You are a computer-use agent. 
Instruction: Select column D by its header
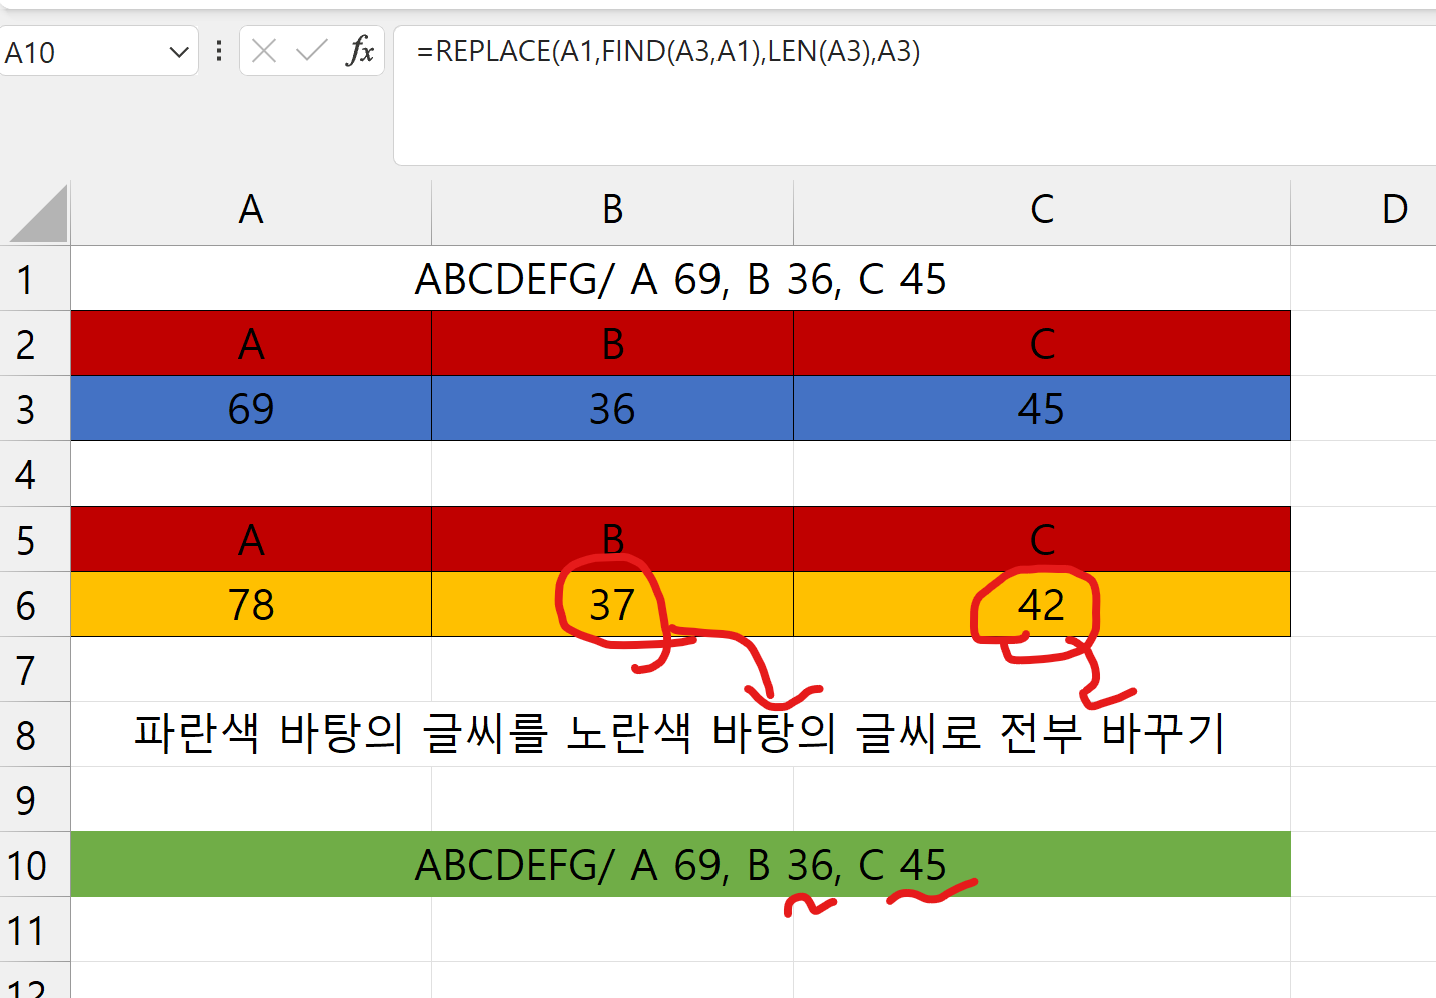click(1394, 210)
